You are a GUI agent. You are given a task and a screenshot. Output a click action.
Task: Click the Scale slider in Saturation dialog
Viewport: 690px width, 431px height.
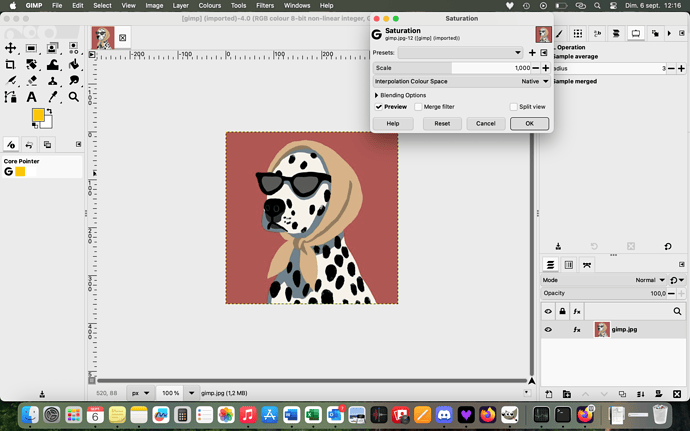tap(452, 68)
